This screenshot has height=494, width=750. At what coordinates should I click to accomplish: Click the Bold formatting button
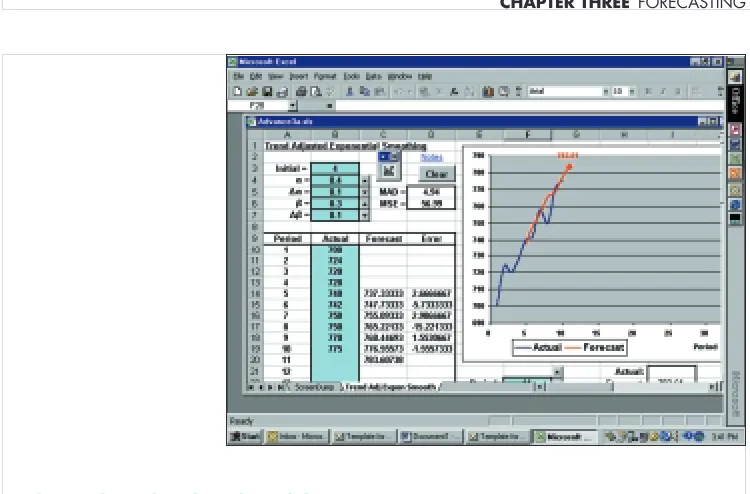click(x=649, y=91)
